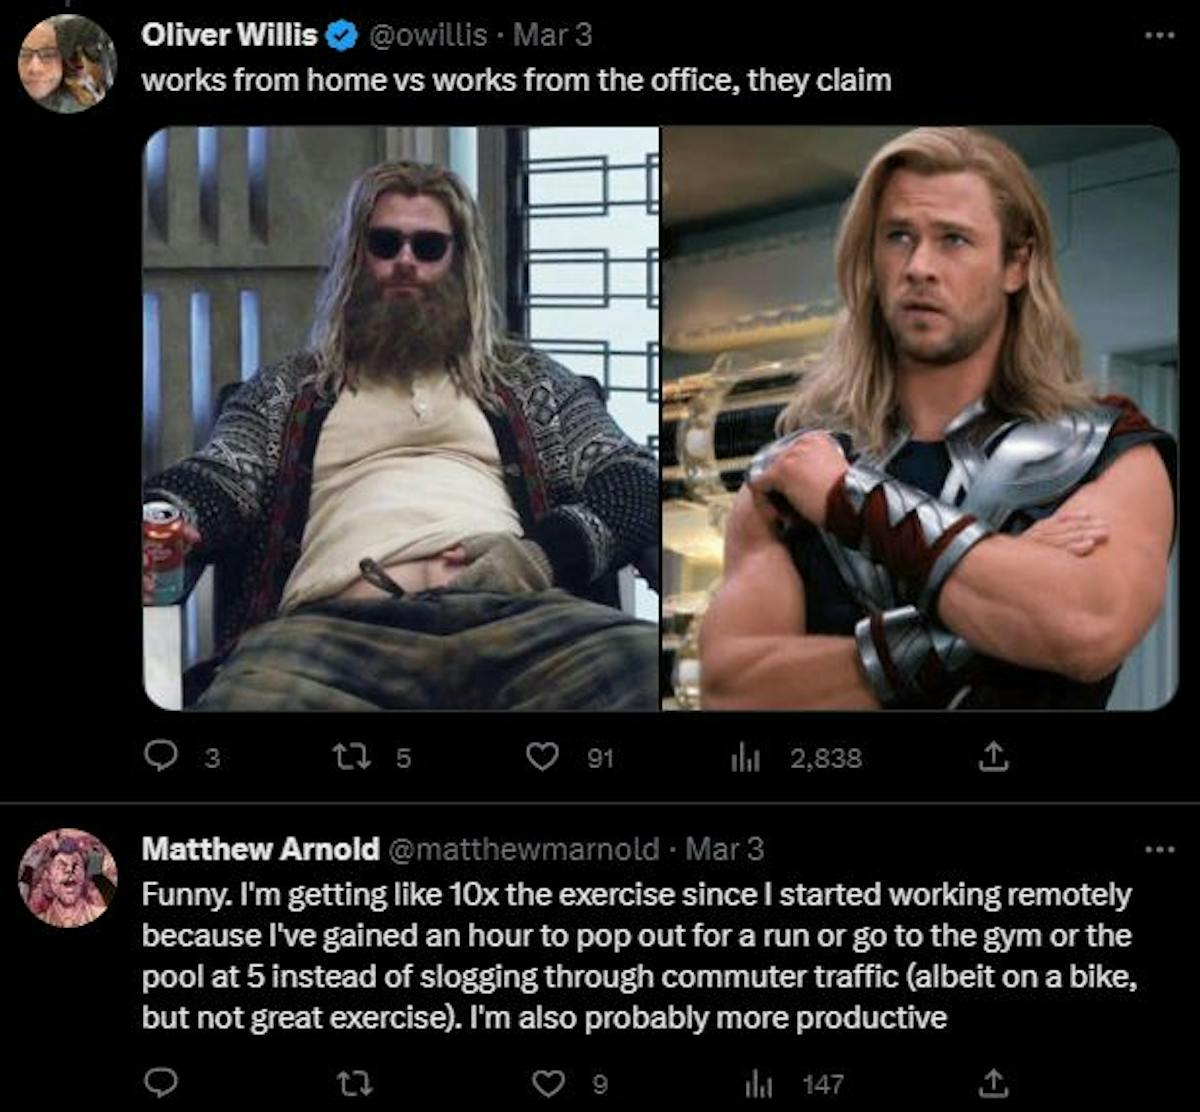Screen dimensions: 1200x1112
Task: View analytics for the 2,838-view tweet
Action: [741, 759]
